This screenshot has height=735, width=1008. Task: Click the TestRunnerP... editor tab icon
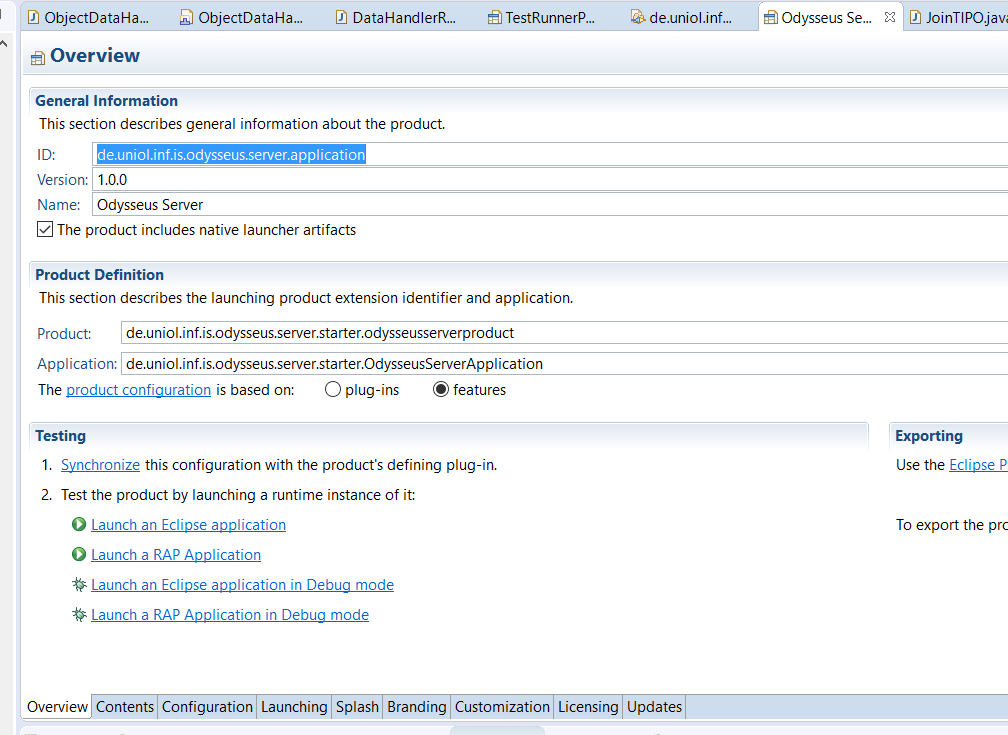pyautogui.click(x=494, y=17)
